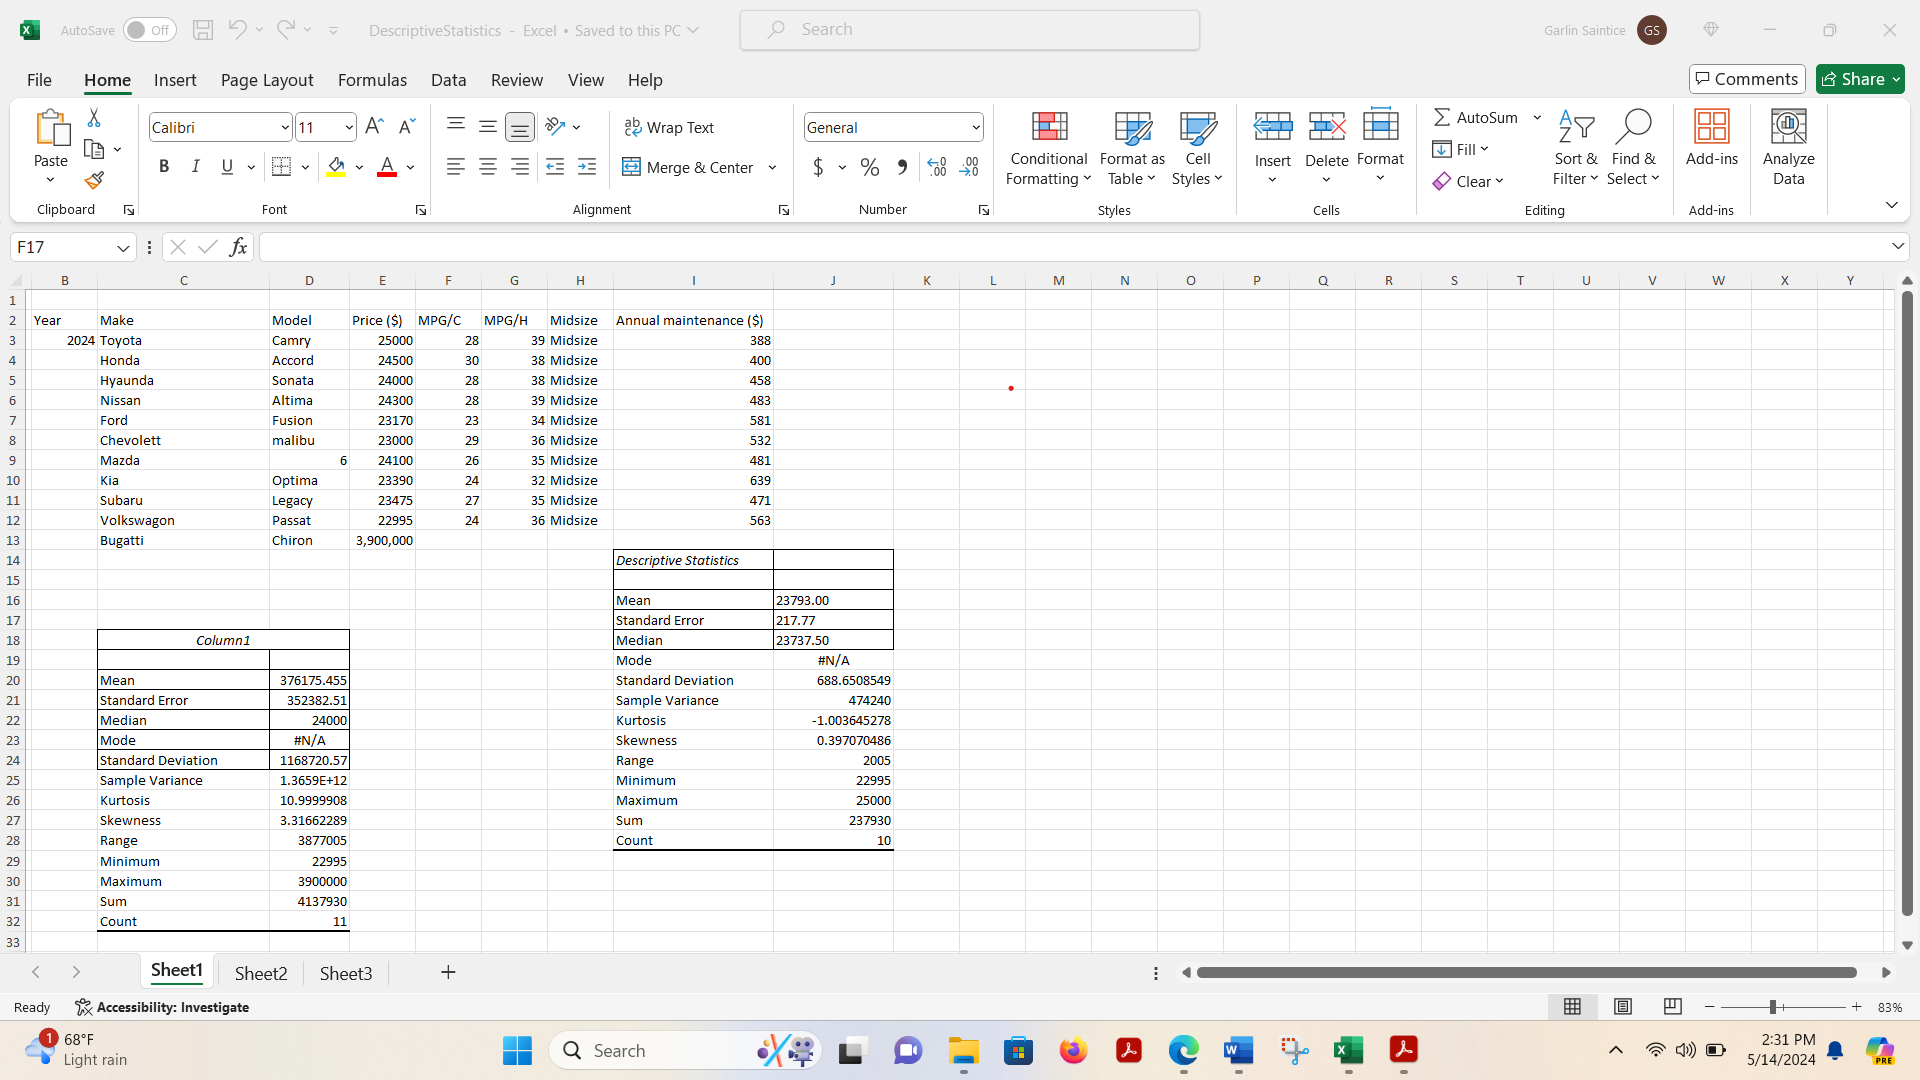The image size is (1920, 1080).
Task: Click the Decrease Indent icon
Action: click(x=555, y=167)
